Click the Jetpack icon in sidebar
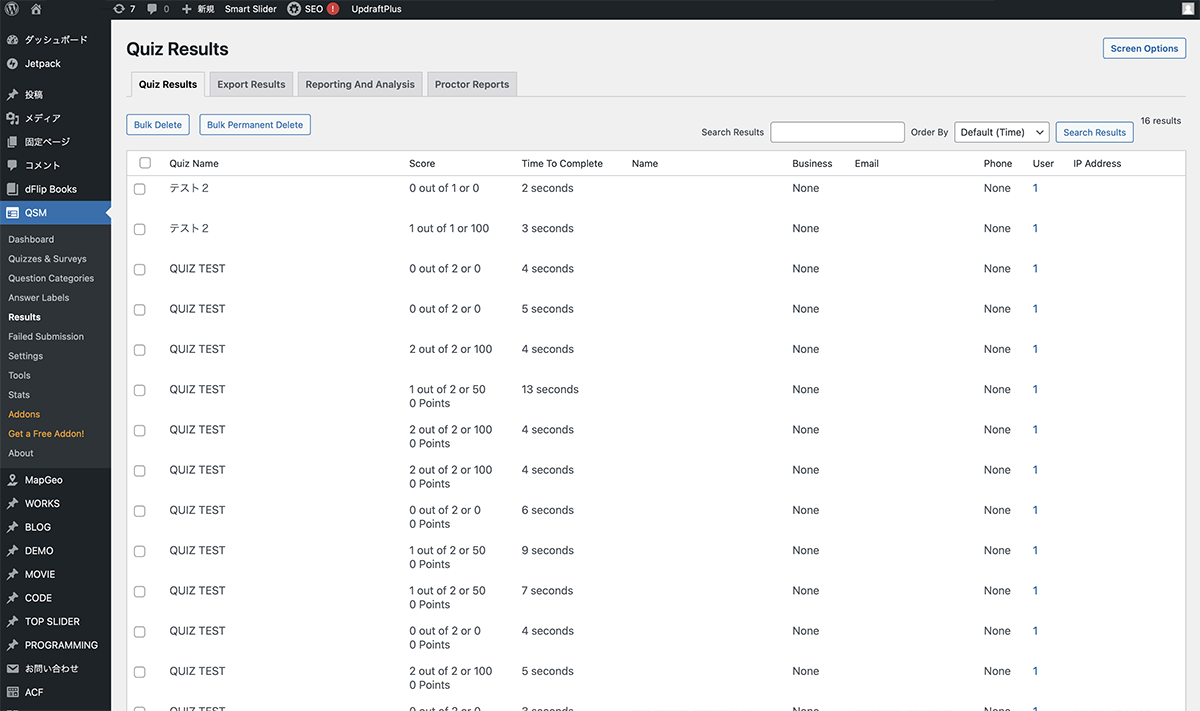The width and height of the screenshot is (1200, 711). tap(12, 64)
